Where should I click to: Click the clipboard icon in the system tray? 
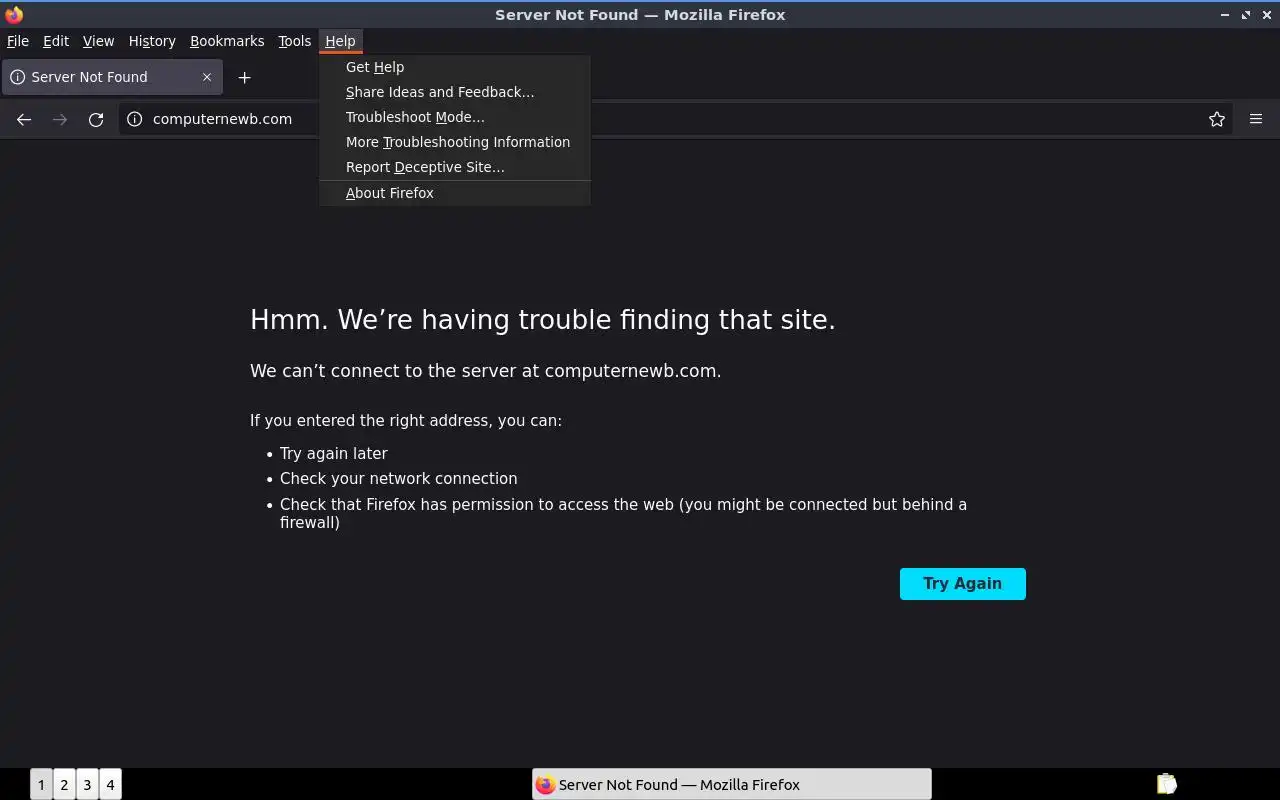pos(1166,784)
